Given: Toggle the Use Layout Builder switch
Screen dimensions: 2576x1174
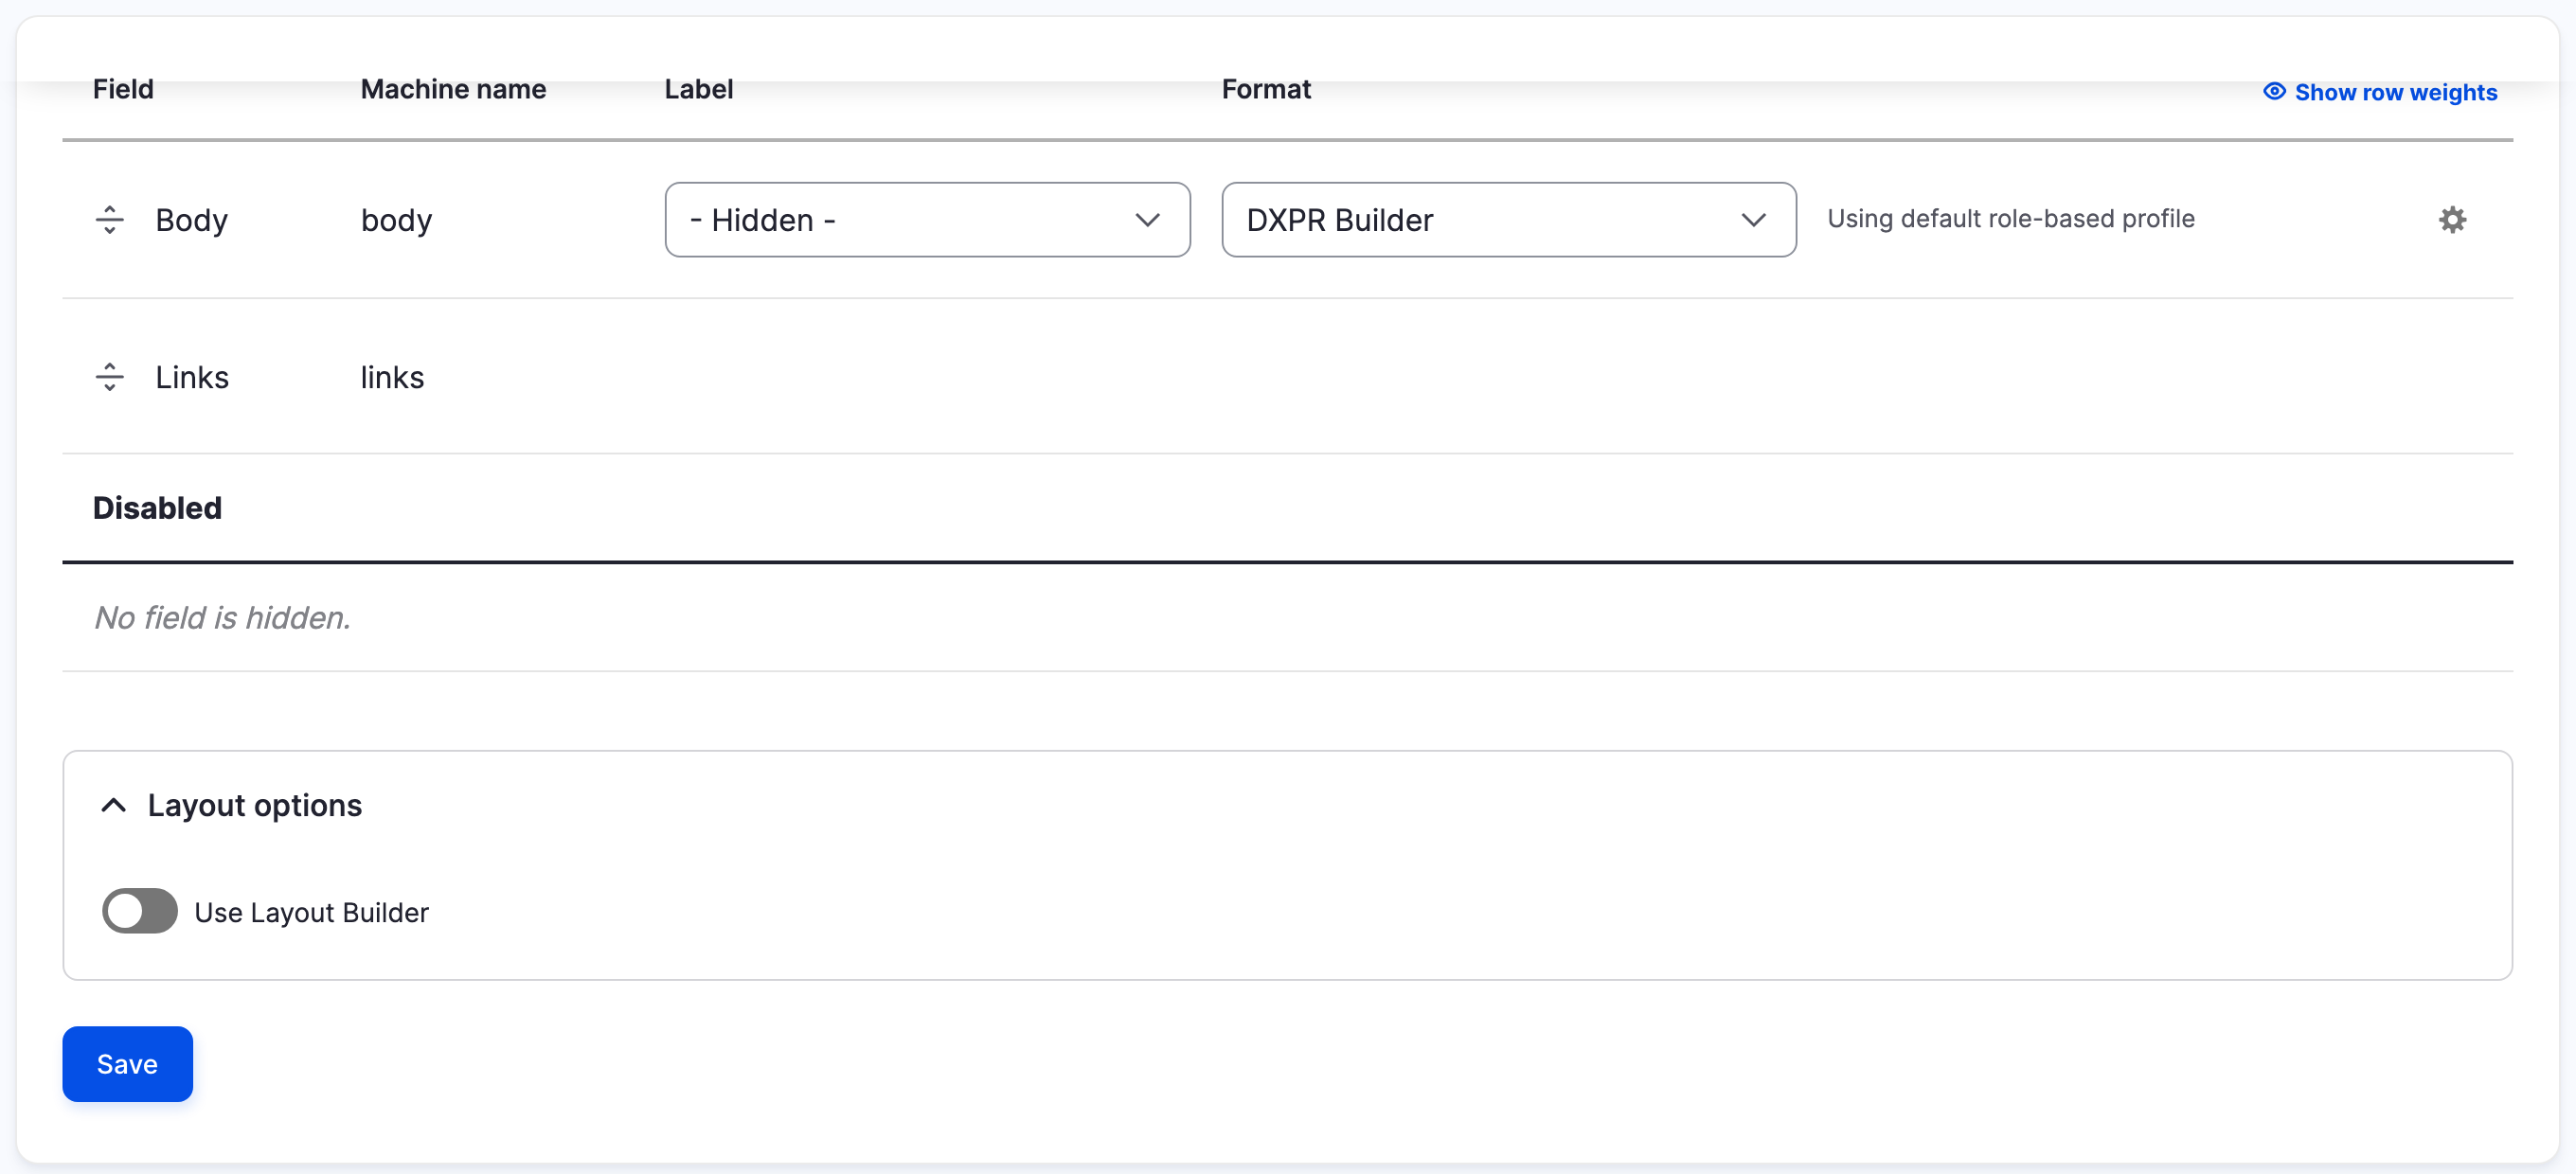Looking at the screenshot, I should [140, 911].
